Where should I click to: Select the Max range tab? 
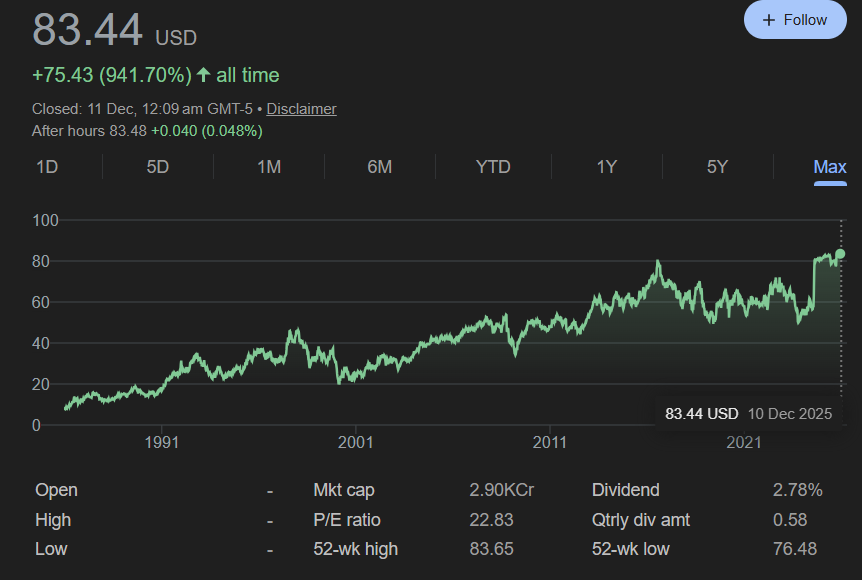[830, 167]
